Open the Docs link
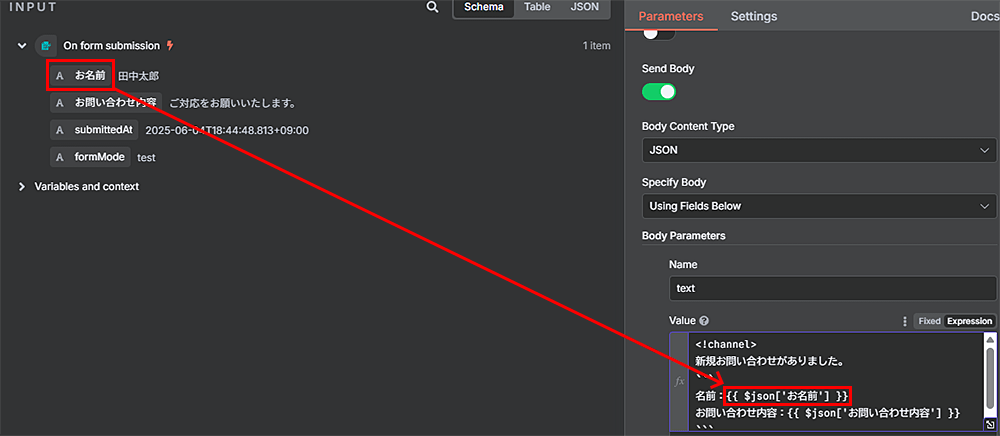The image size is (1000, 436). (x=984, y=17)
